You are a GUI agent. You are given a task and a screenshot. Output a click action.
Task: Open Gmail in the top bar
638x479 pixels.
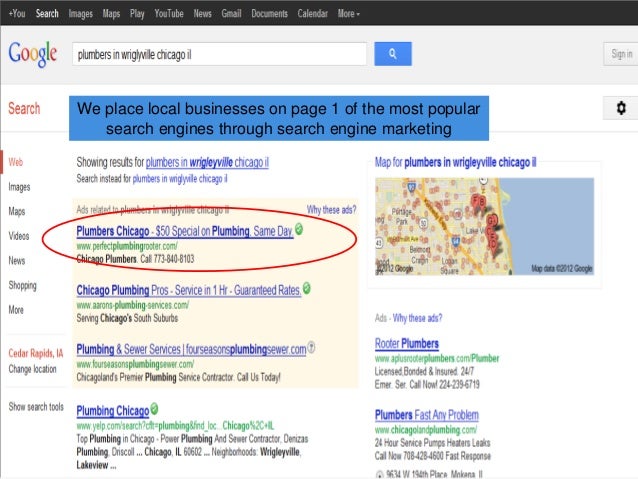pyautogui.click(x=231, y=14)
